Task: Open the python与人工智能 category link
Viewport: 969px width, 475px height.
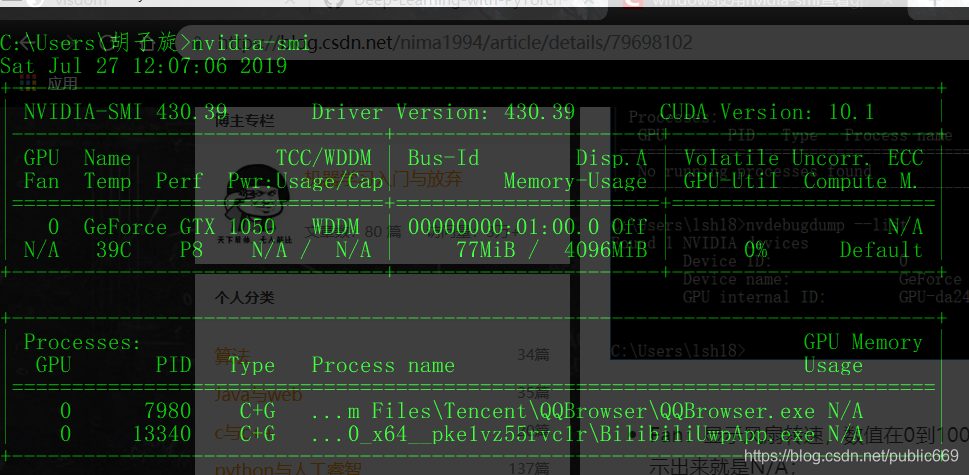Action: click(287, 469)
